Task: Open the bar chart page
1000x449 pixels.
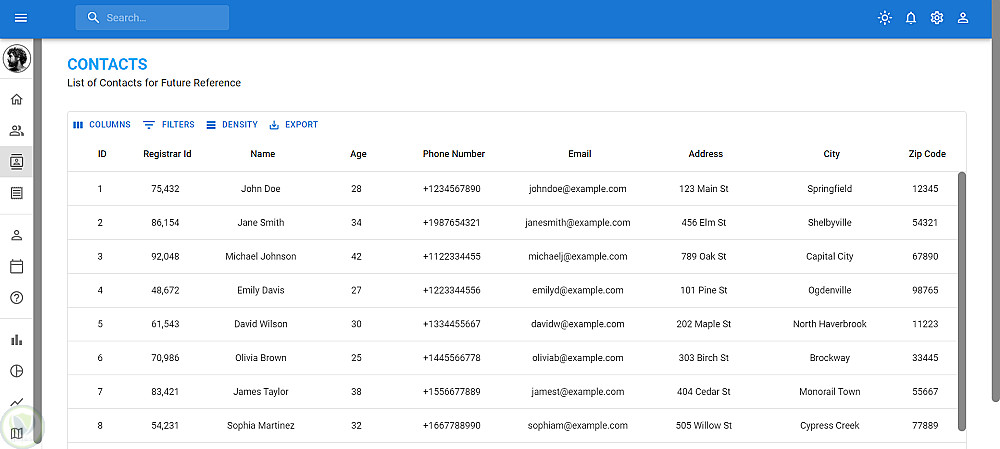Action: [16, 340]
